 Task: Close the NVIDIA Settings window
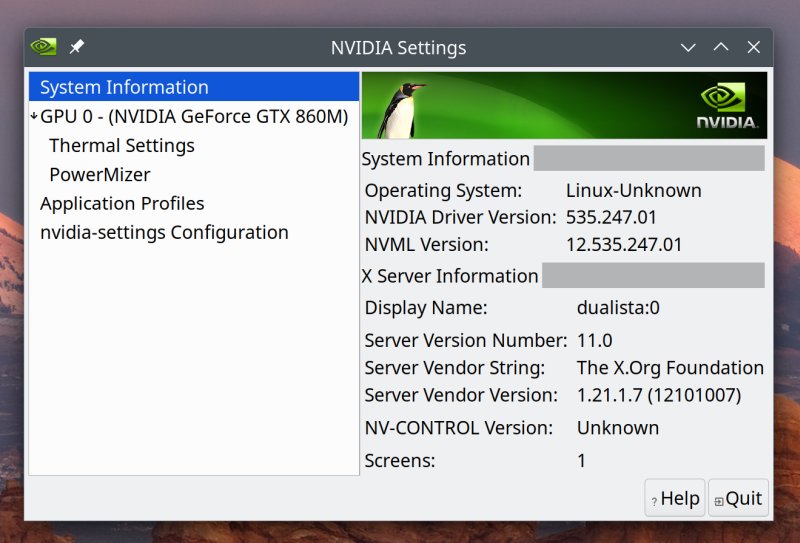754,47
